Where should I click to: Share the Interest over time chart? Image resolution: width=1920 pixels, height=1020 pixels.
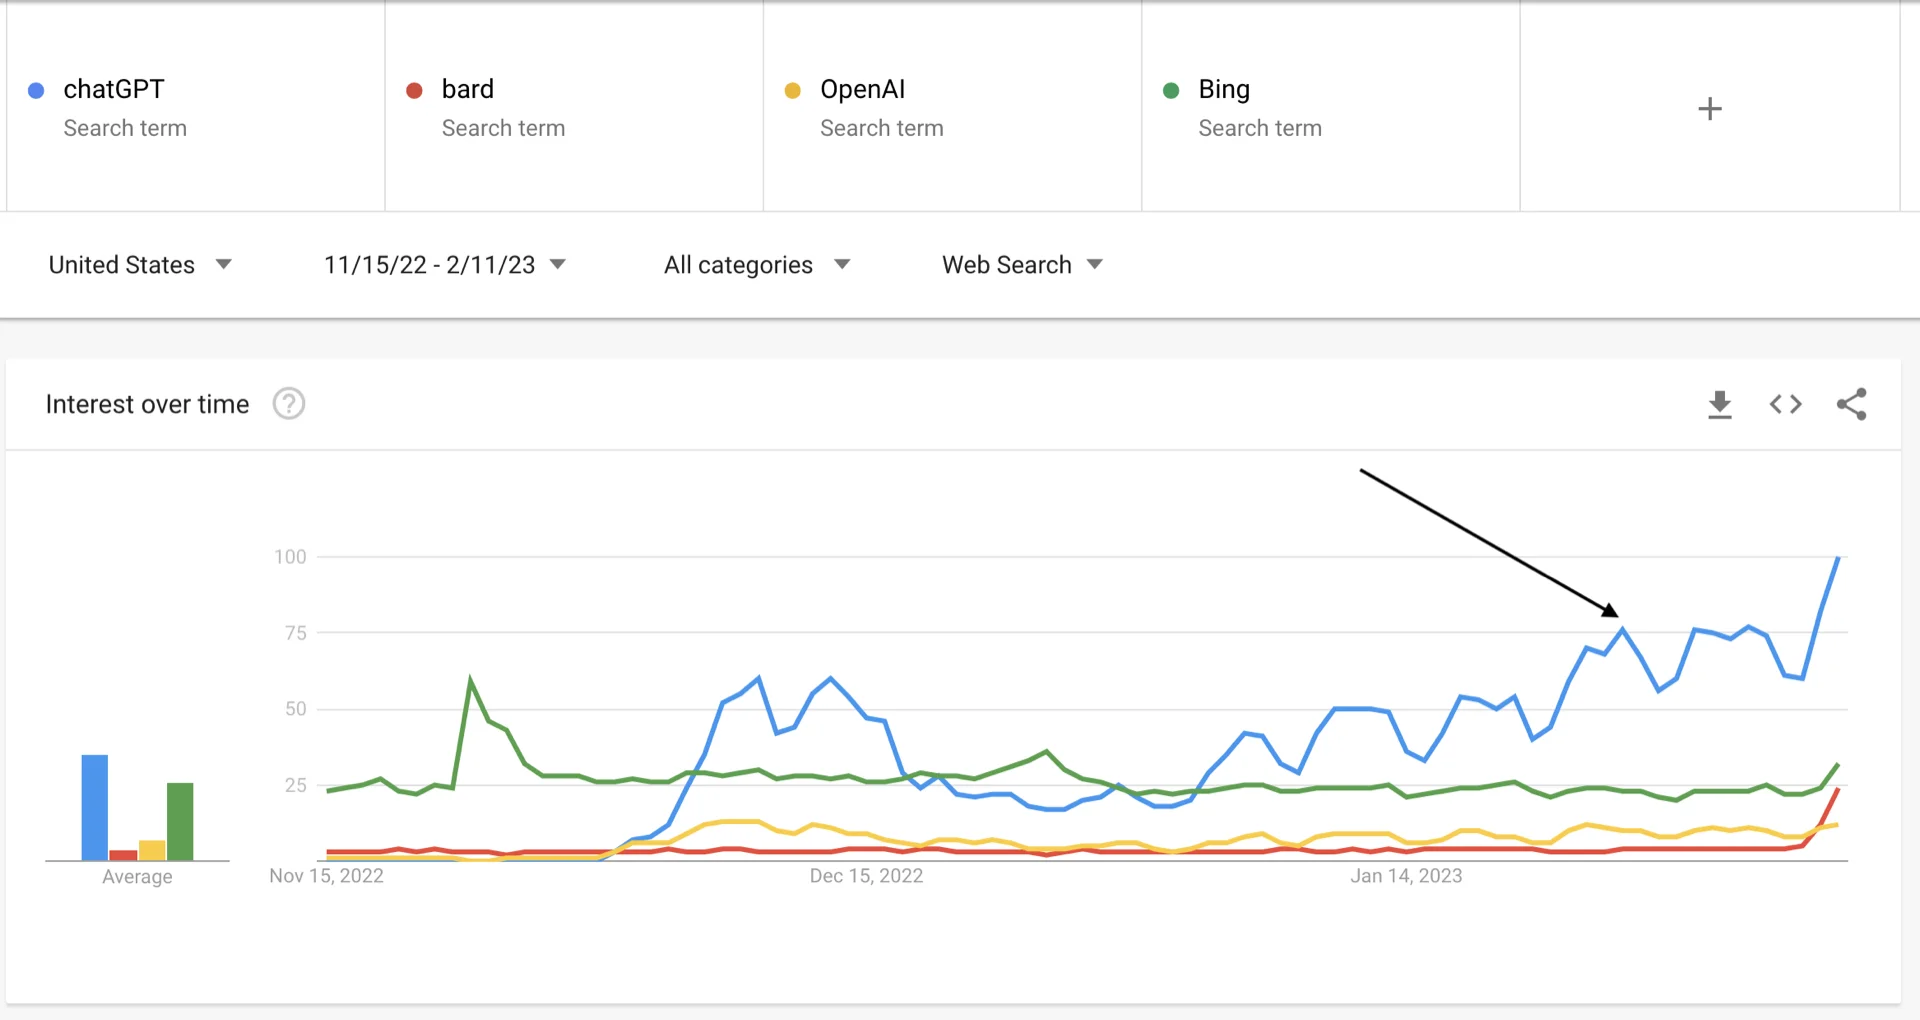point(1851,404)
